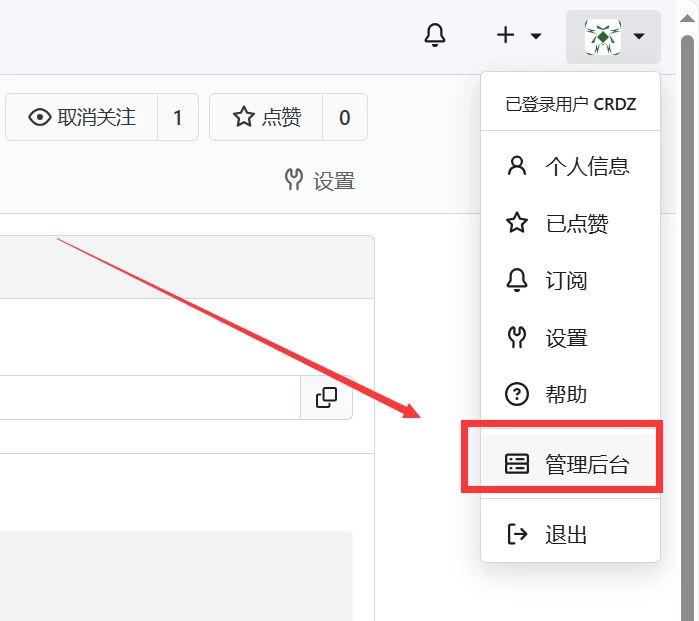The image size is (699, 621).
Task: Open 管理后台 via its server icon
Action: (517, 464)
